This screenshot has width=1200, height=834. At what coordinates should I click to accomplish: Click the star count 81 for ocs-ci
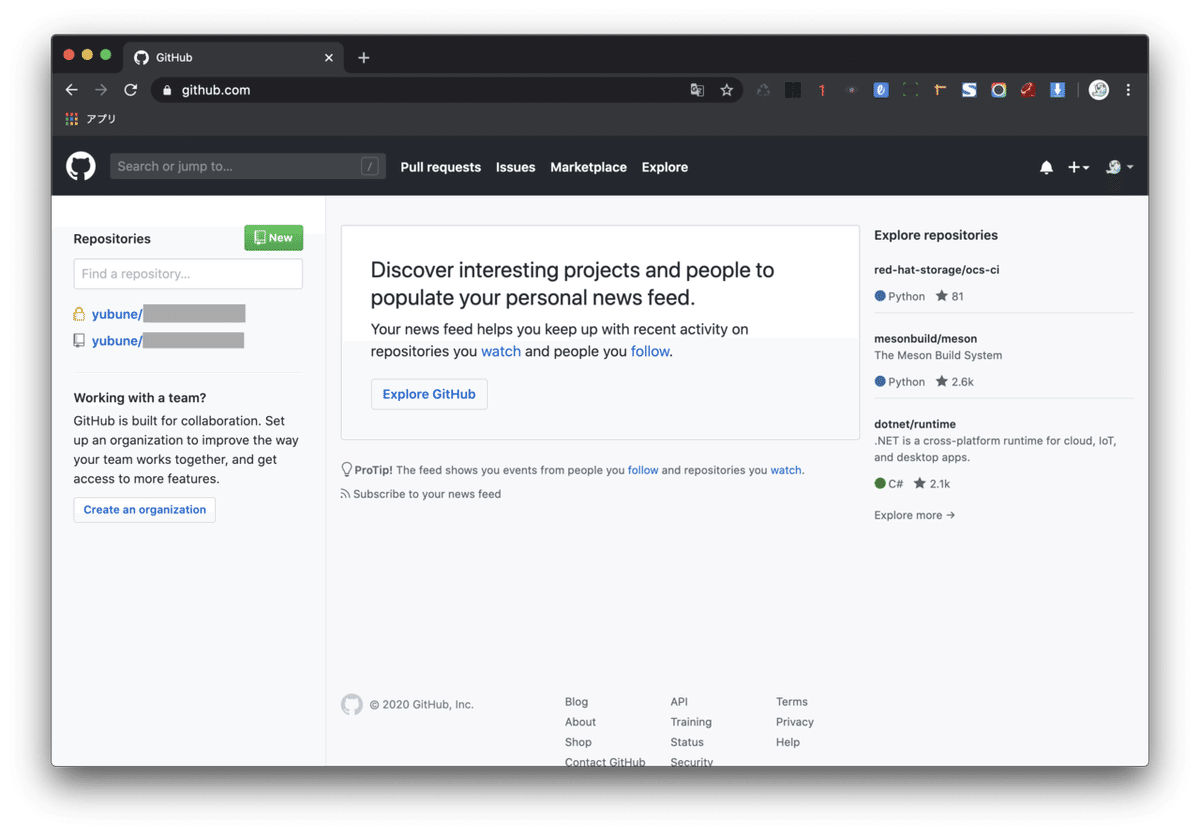coord(950,296)
